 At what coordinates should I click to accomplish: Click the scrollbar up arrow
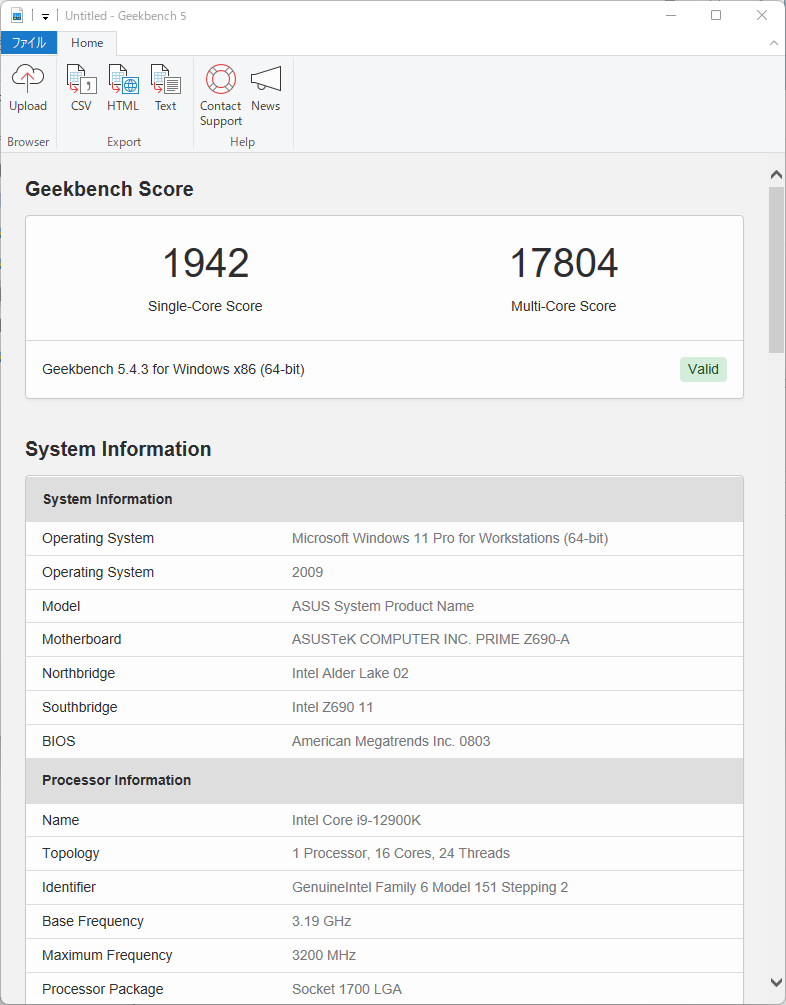[776, 174]
